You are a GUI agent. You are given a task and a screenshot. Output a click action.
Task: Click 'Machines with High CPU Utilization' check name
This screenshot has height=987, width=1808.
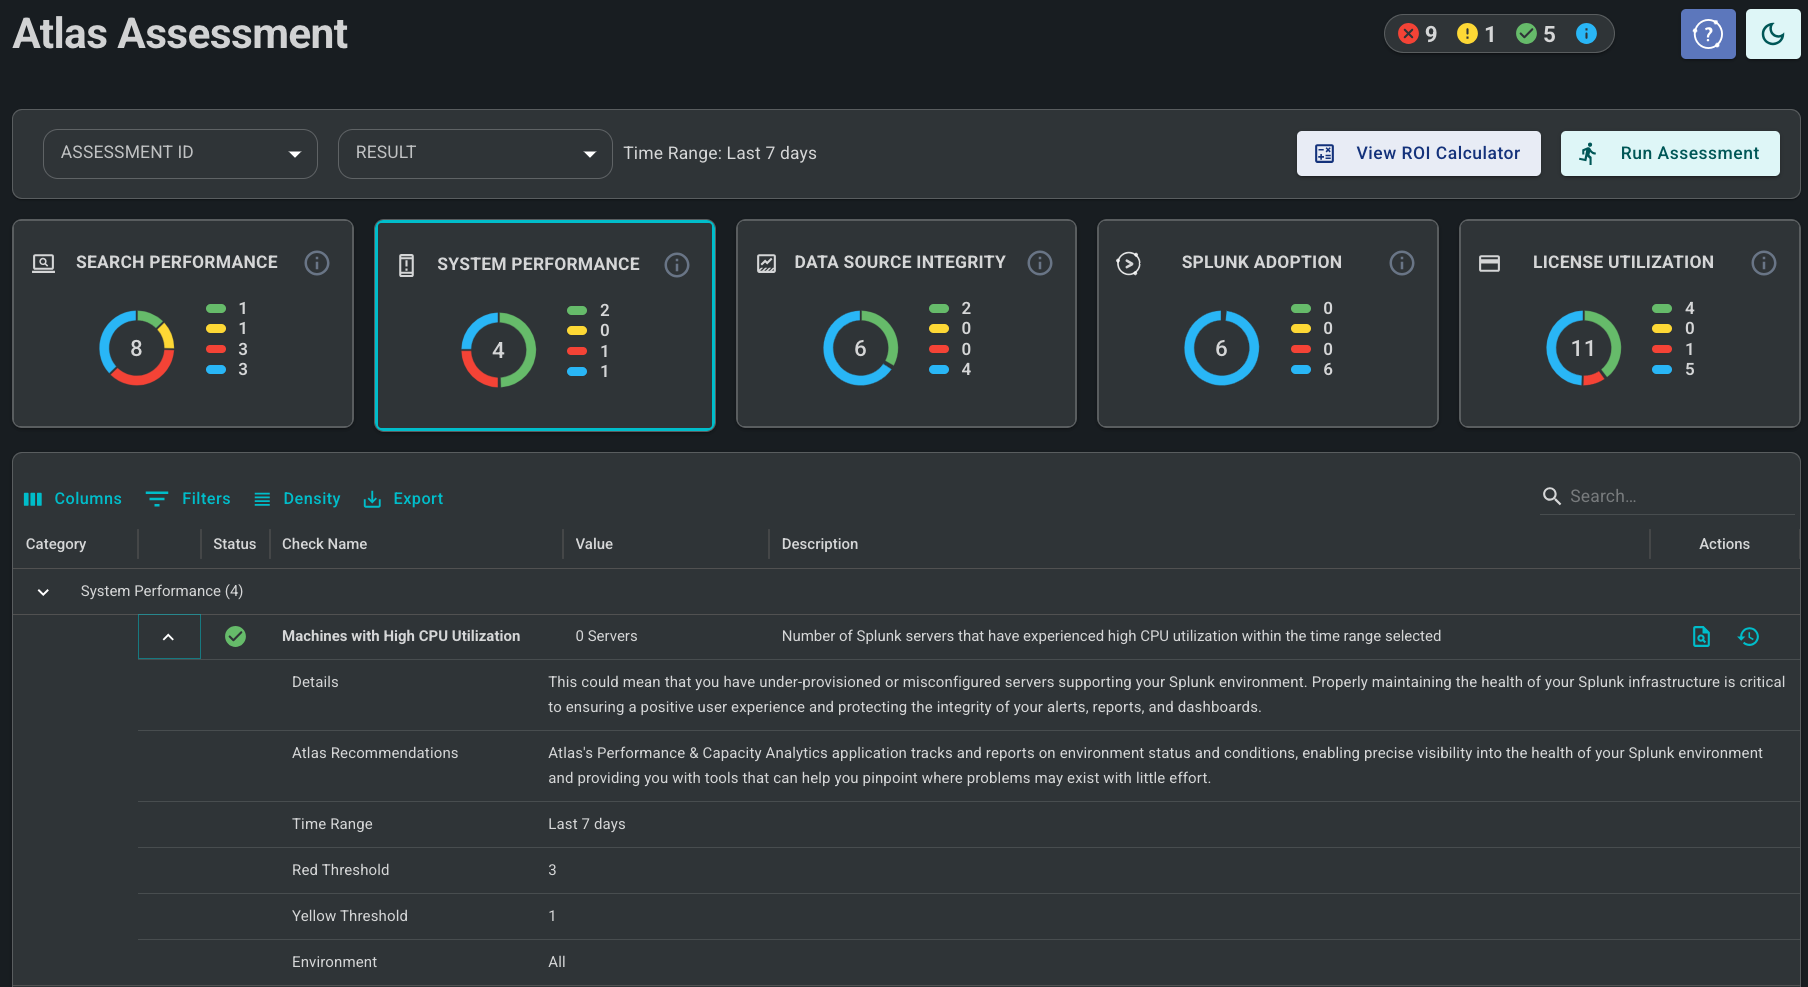coord(401,636)
